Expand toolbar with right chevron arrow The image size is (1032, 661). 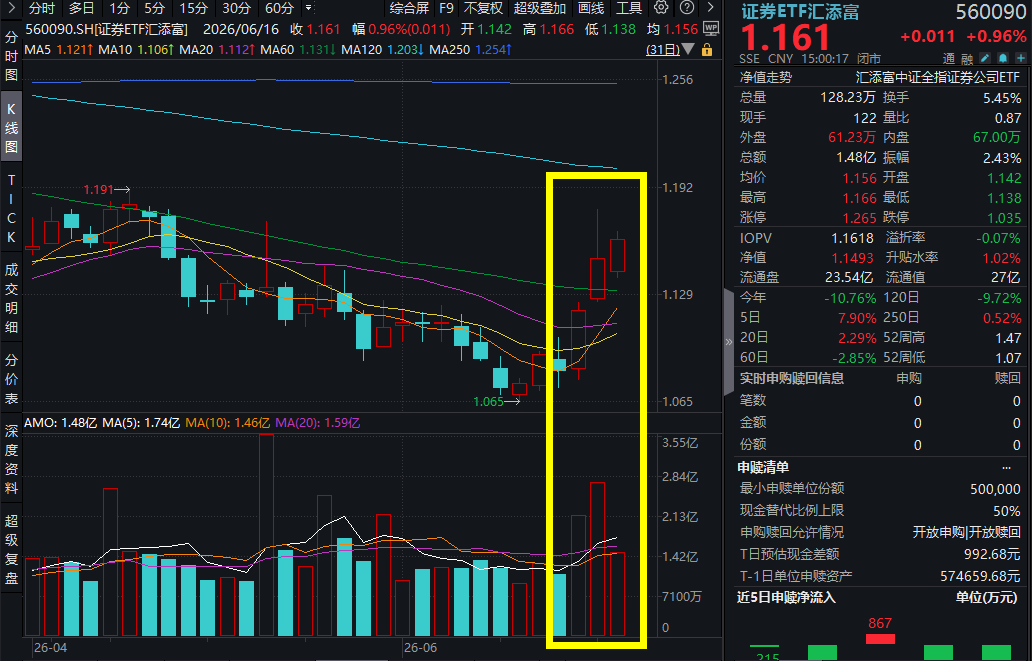711,8
